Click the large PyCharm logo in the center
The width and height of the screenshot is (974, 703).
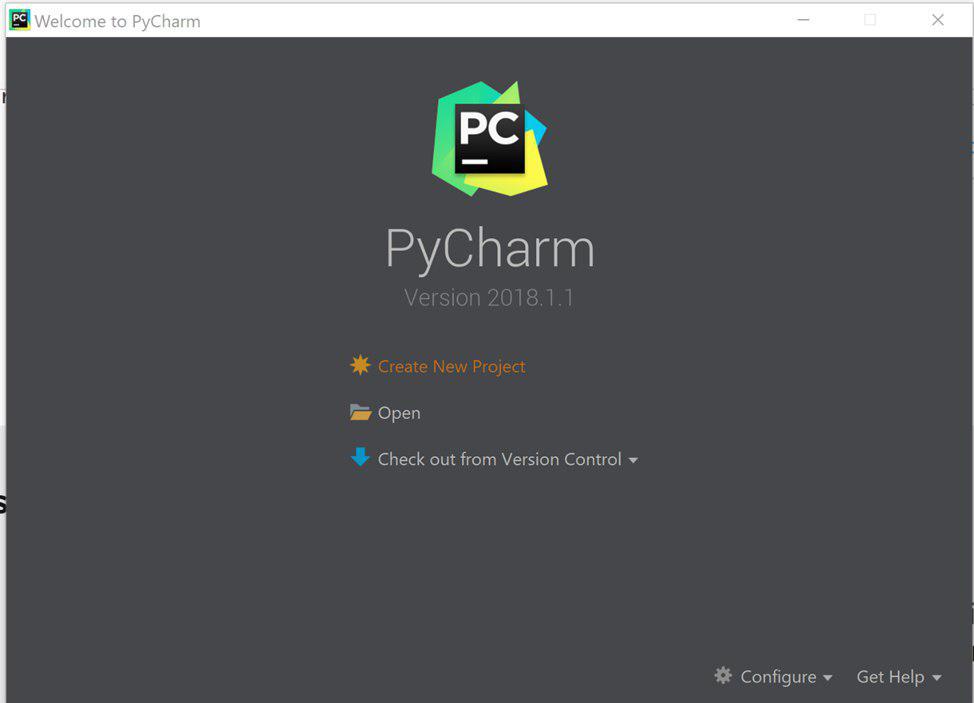tap(489, 138)
